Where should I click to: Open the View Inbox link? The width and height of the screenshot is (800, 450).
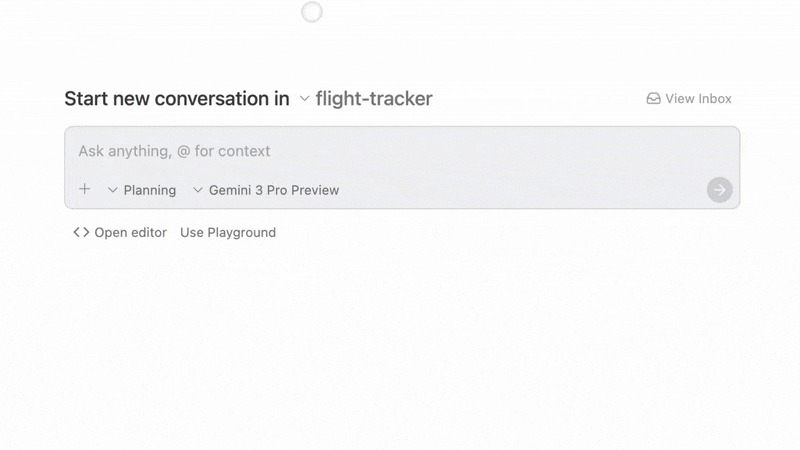click(x=698, y=99)
